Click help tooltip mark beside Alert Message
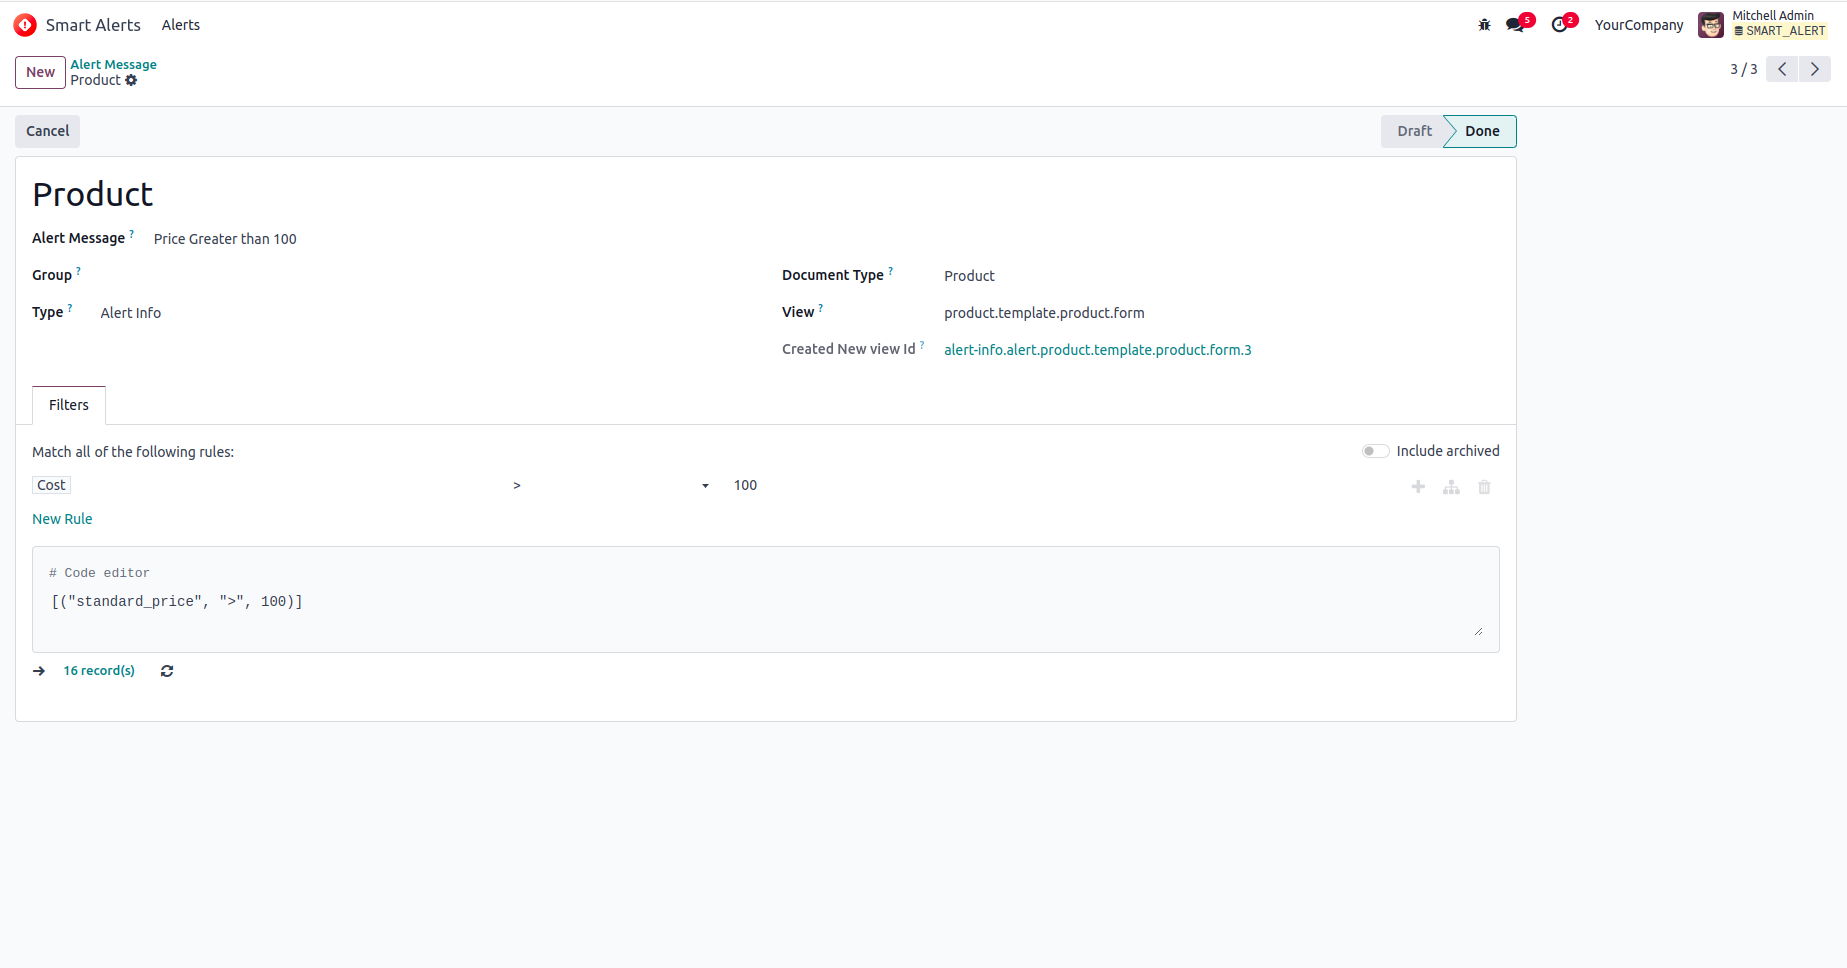 tap(132, 234)
